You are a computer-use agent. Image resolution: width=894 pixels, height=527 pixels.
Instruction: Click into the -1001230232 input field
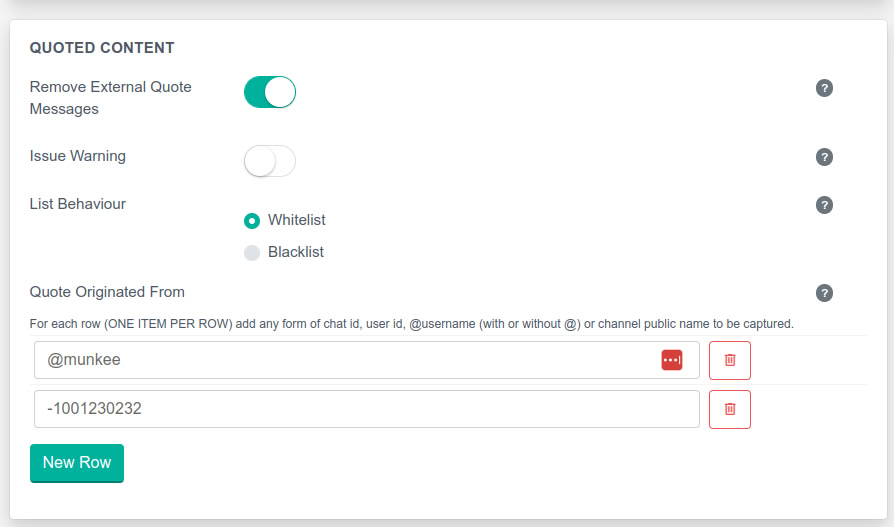click(360, 409)
